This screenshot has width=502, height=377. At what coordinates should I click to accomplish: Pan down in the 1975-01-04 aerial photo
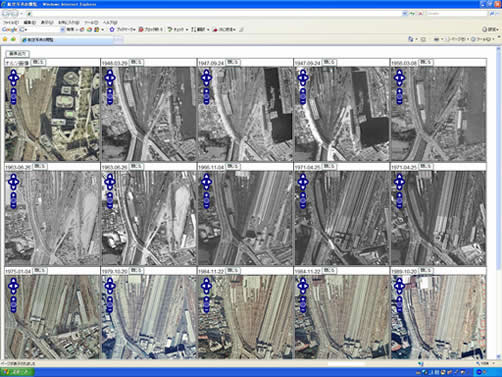tap(14, 292)
